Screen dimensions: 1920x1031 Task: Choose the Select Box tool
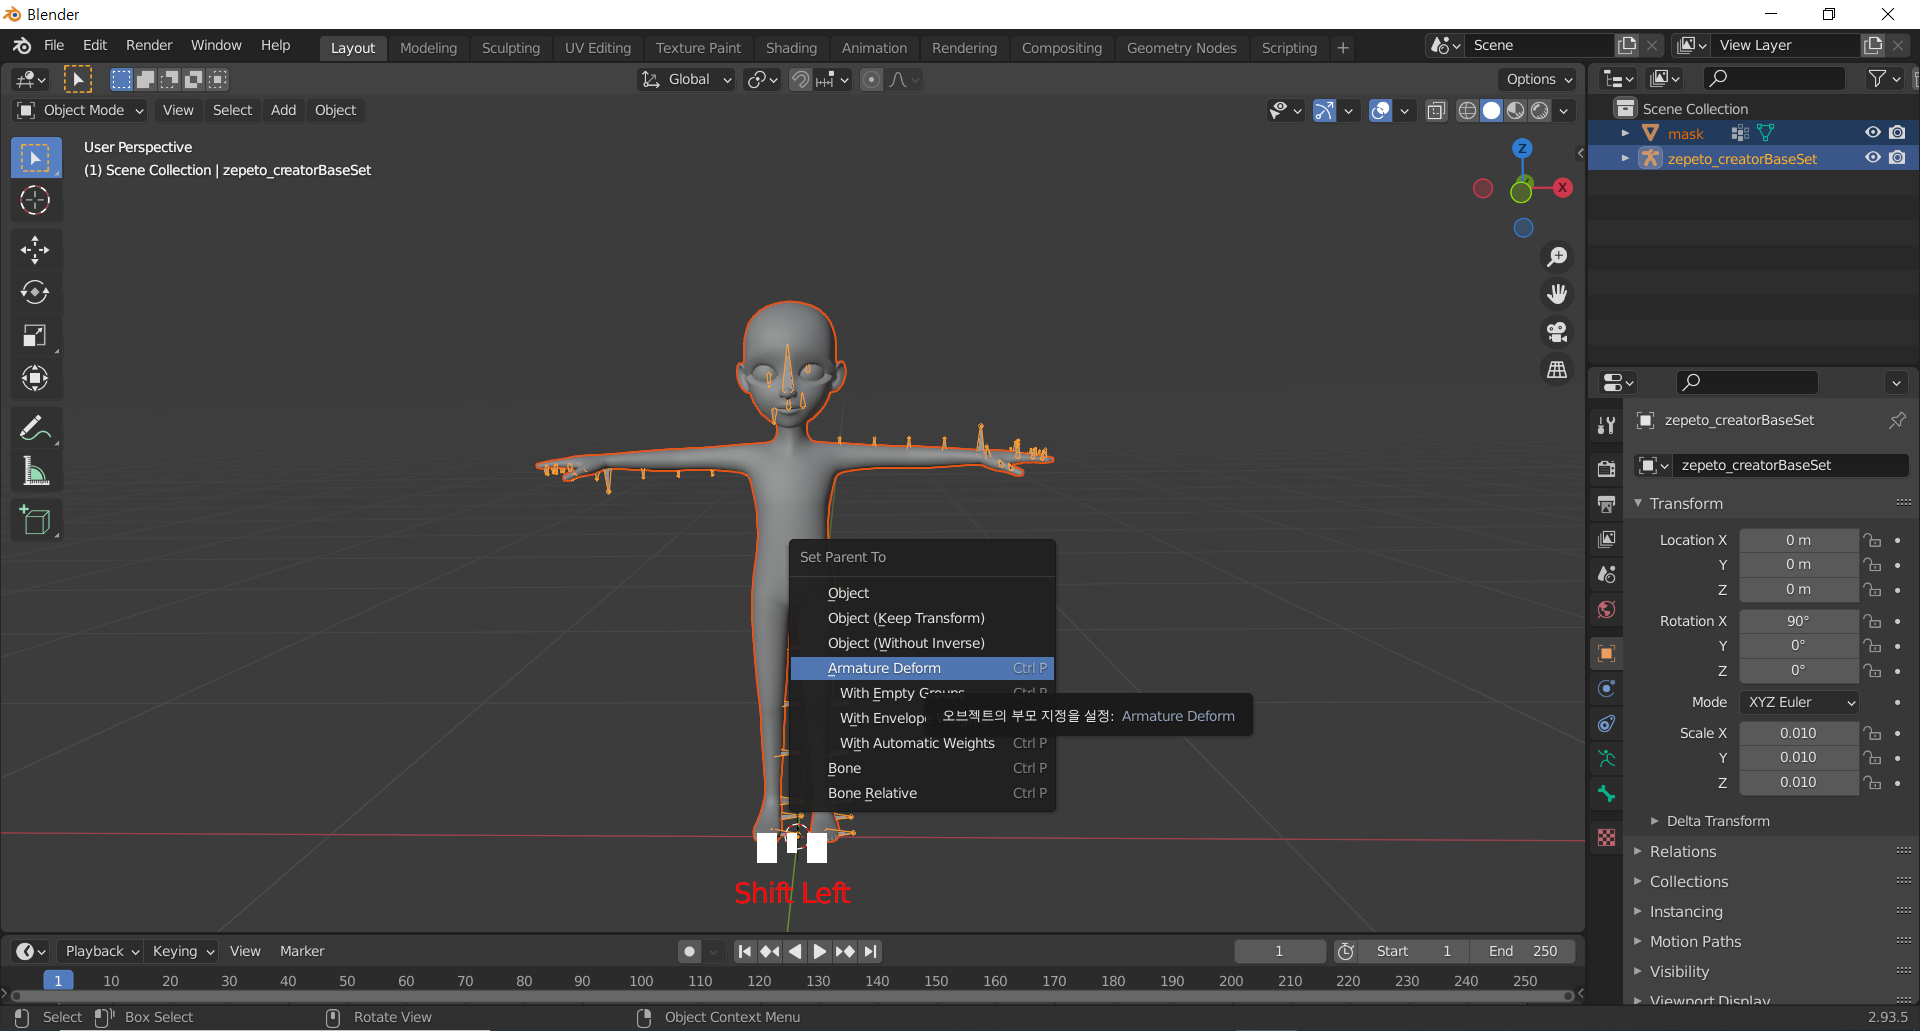point(35,158)
